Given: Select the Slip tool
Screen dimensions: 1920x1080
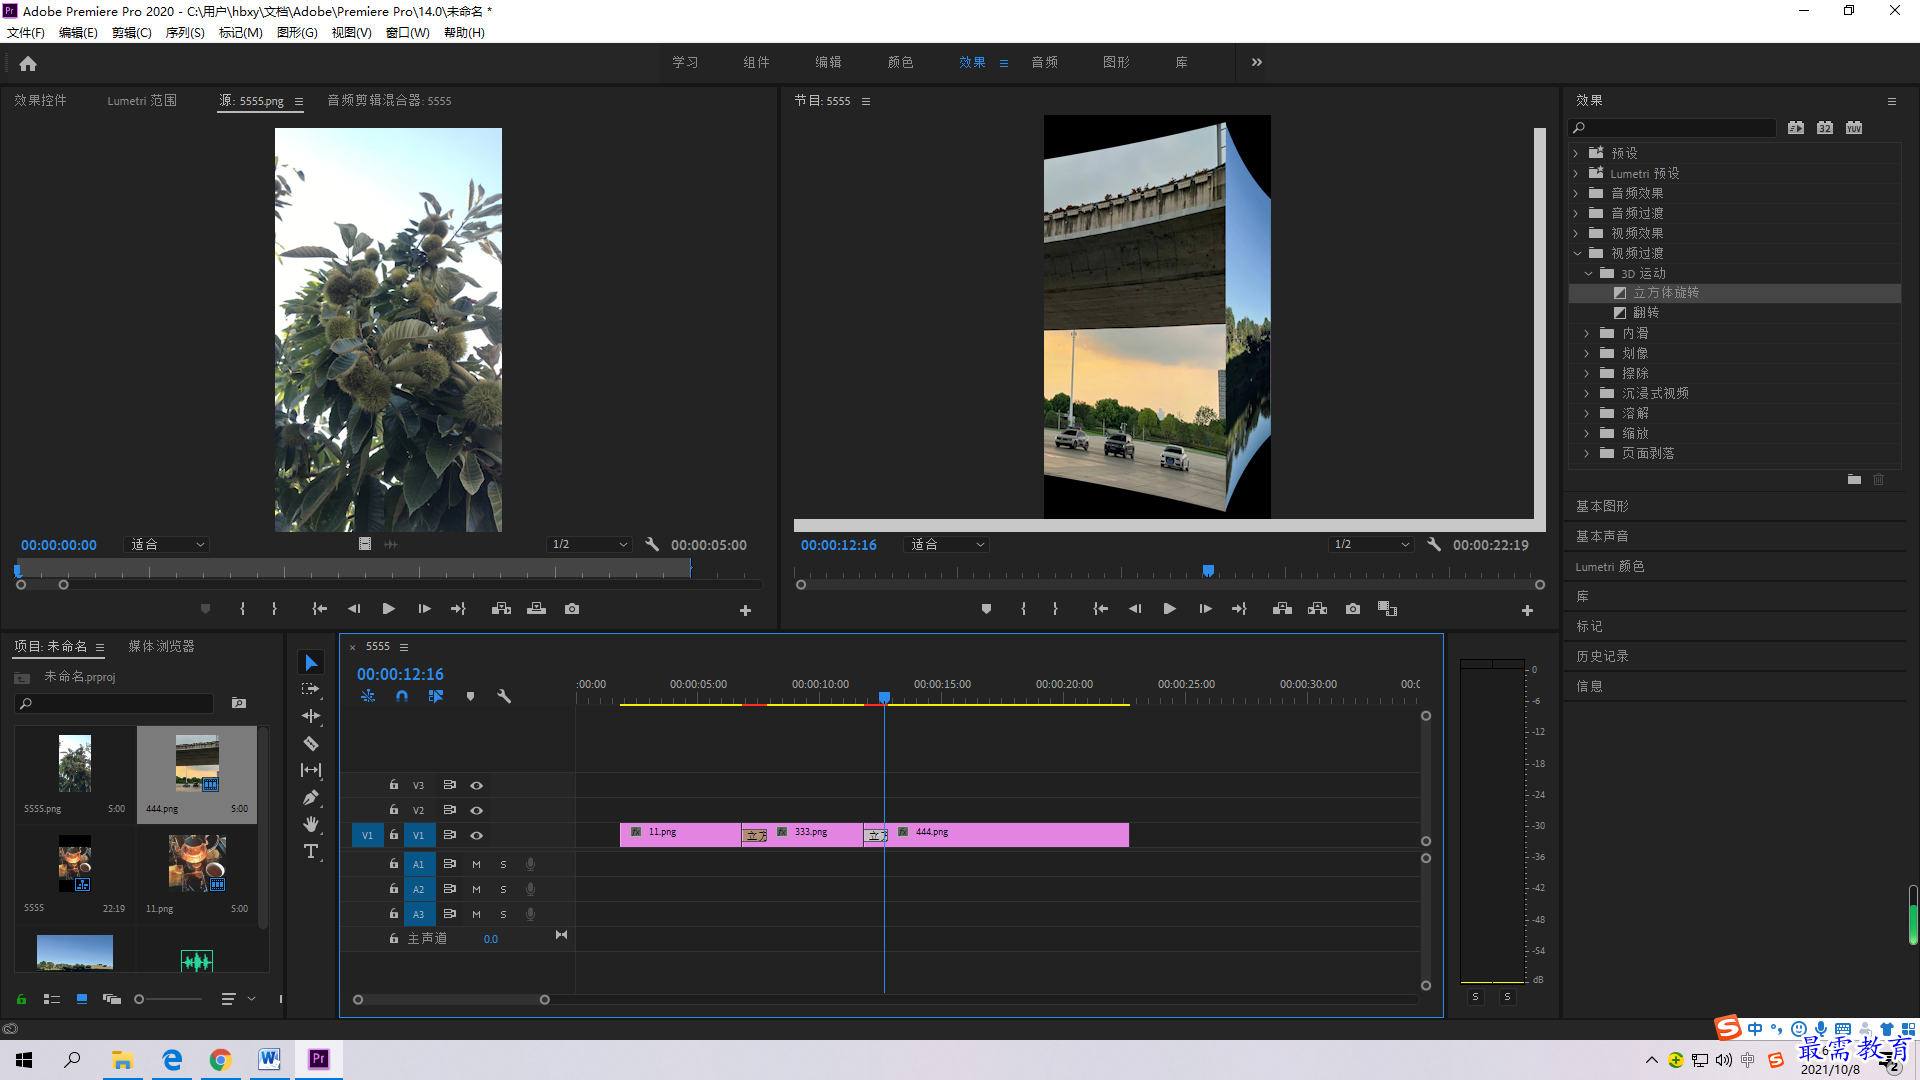Looking at the screenshot, I should (x=311, y=770).
